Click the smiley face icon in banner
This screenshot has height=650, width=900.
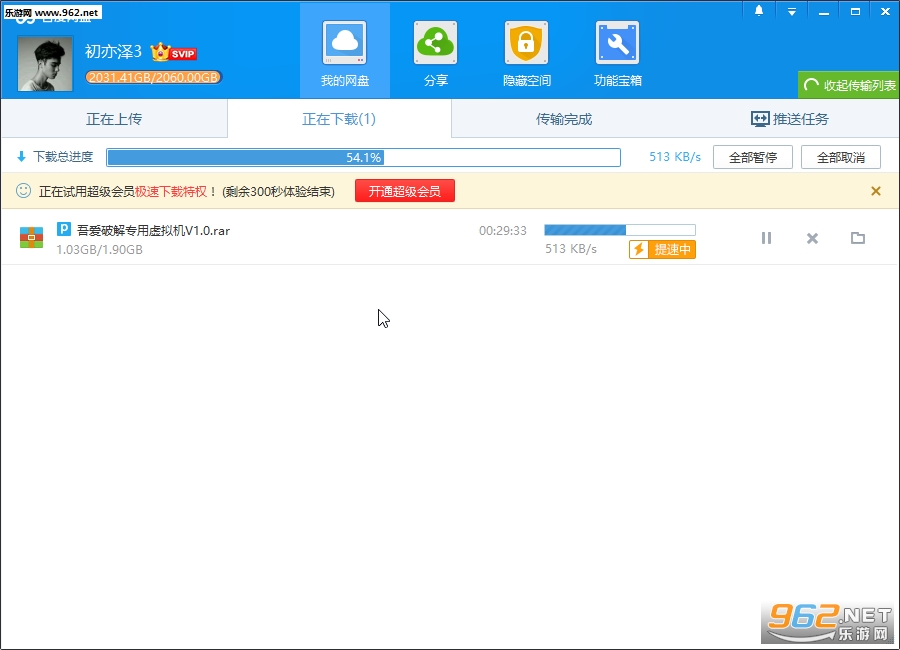(x=24, y=191)
